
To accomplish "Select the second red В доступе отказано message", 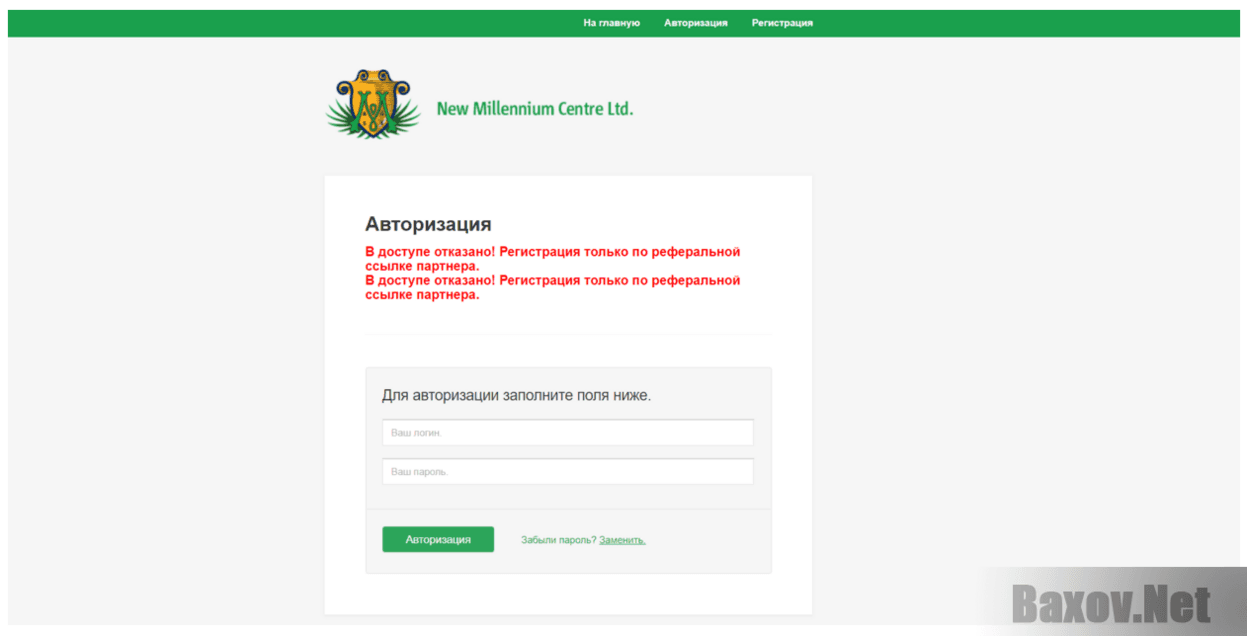I will [x=553, y=287].
